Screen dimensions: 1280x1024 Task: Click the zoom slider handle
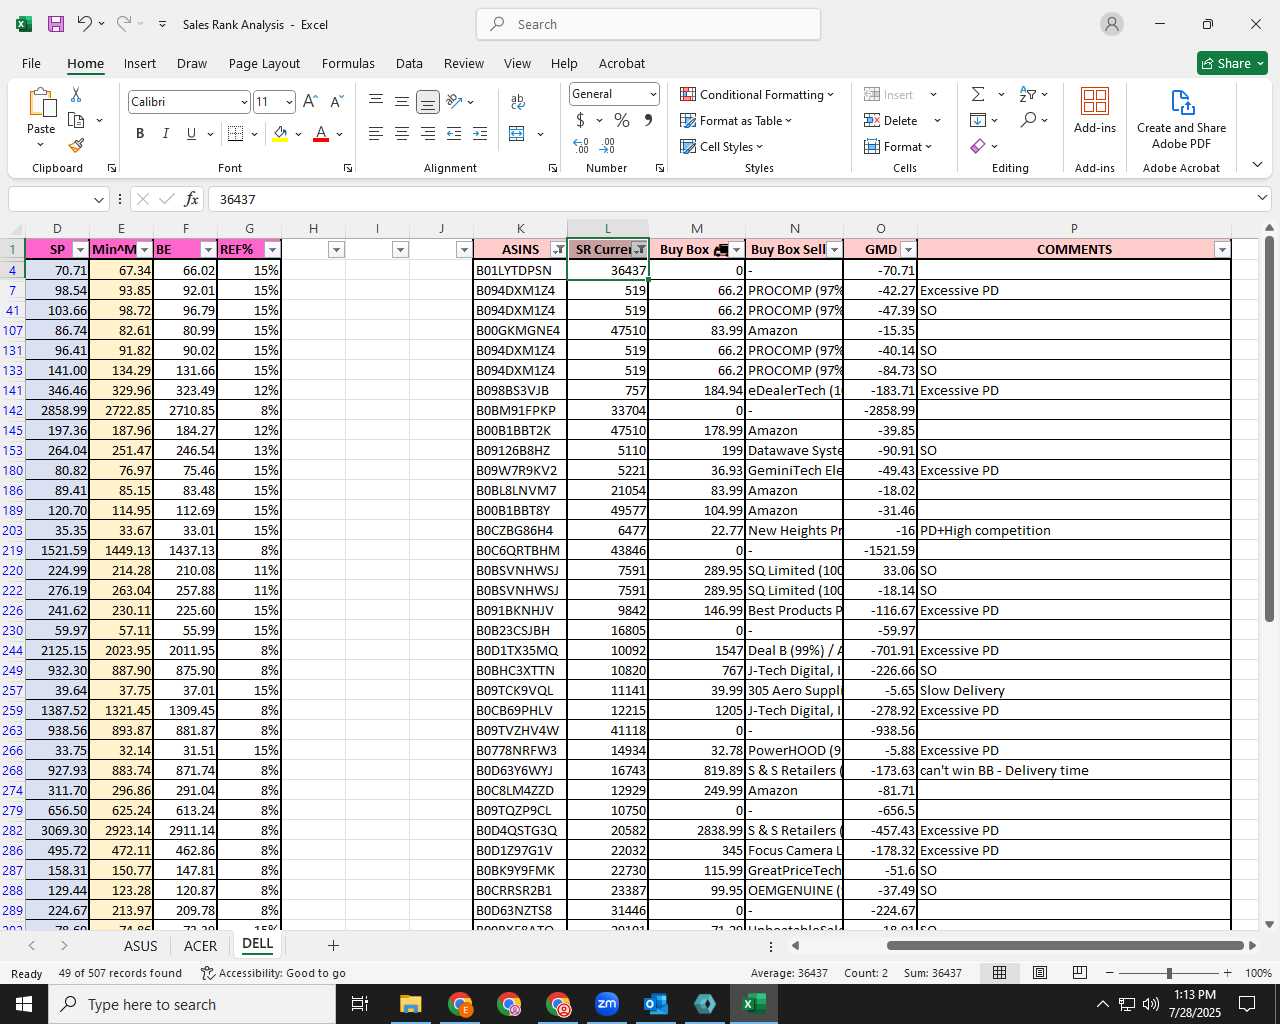(x=1169, y=973)
